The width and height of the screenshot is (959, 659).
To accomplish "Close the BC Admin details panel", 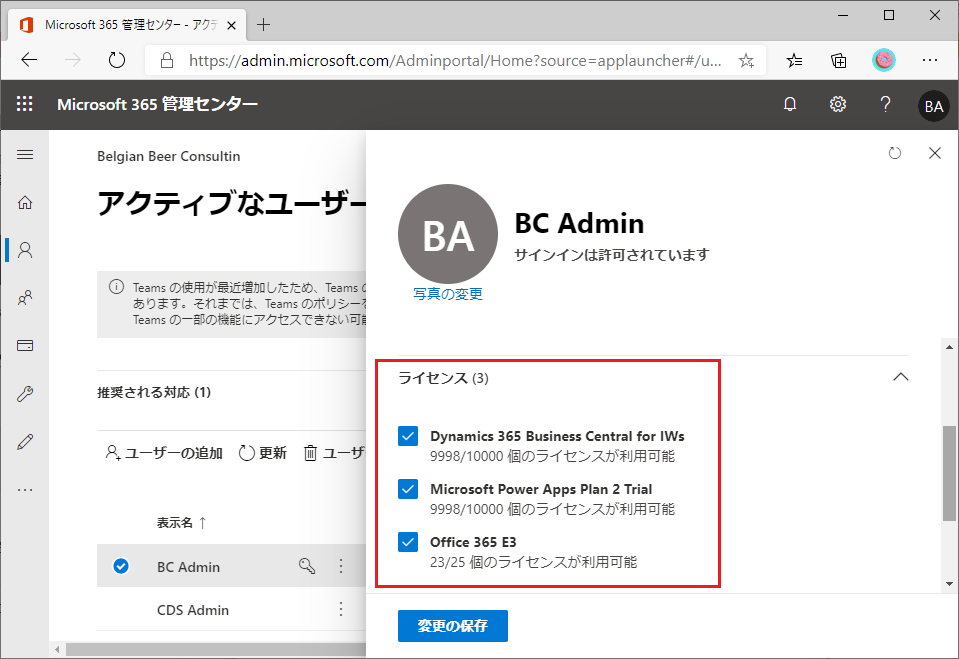I will (x=935, y=153).
